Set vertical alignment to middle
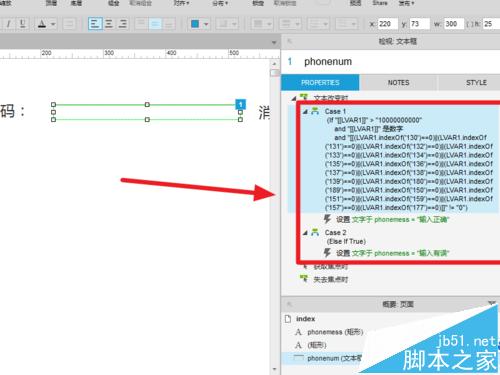 [x=155, y=24]
